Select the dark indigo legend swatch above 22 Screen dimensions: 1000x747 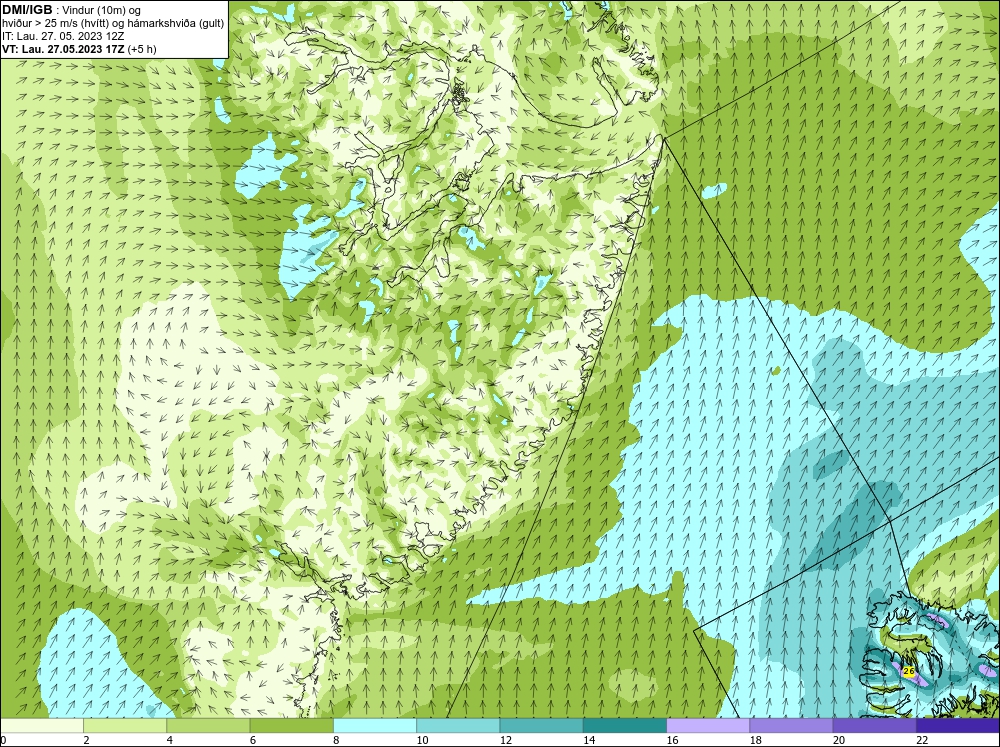tap(958, 725)
